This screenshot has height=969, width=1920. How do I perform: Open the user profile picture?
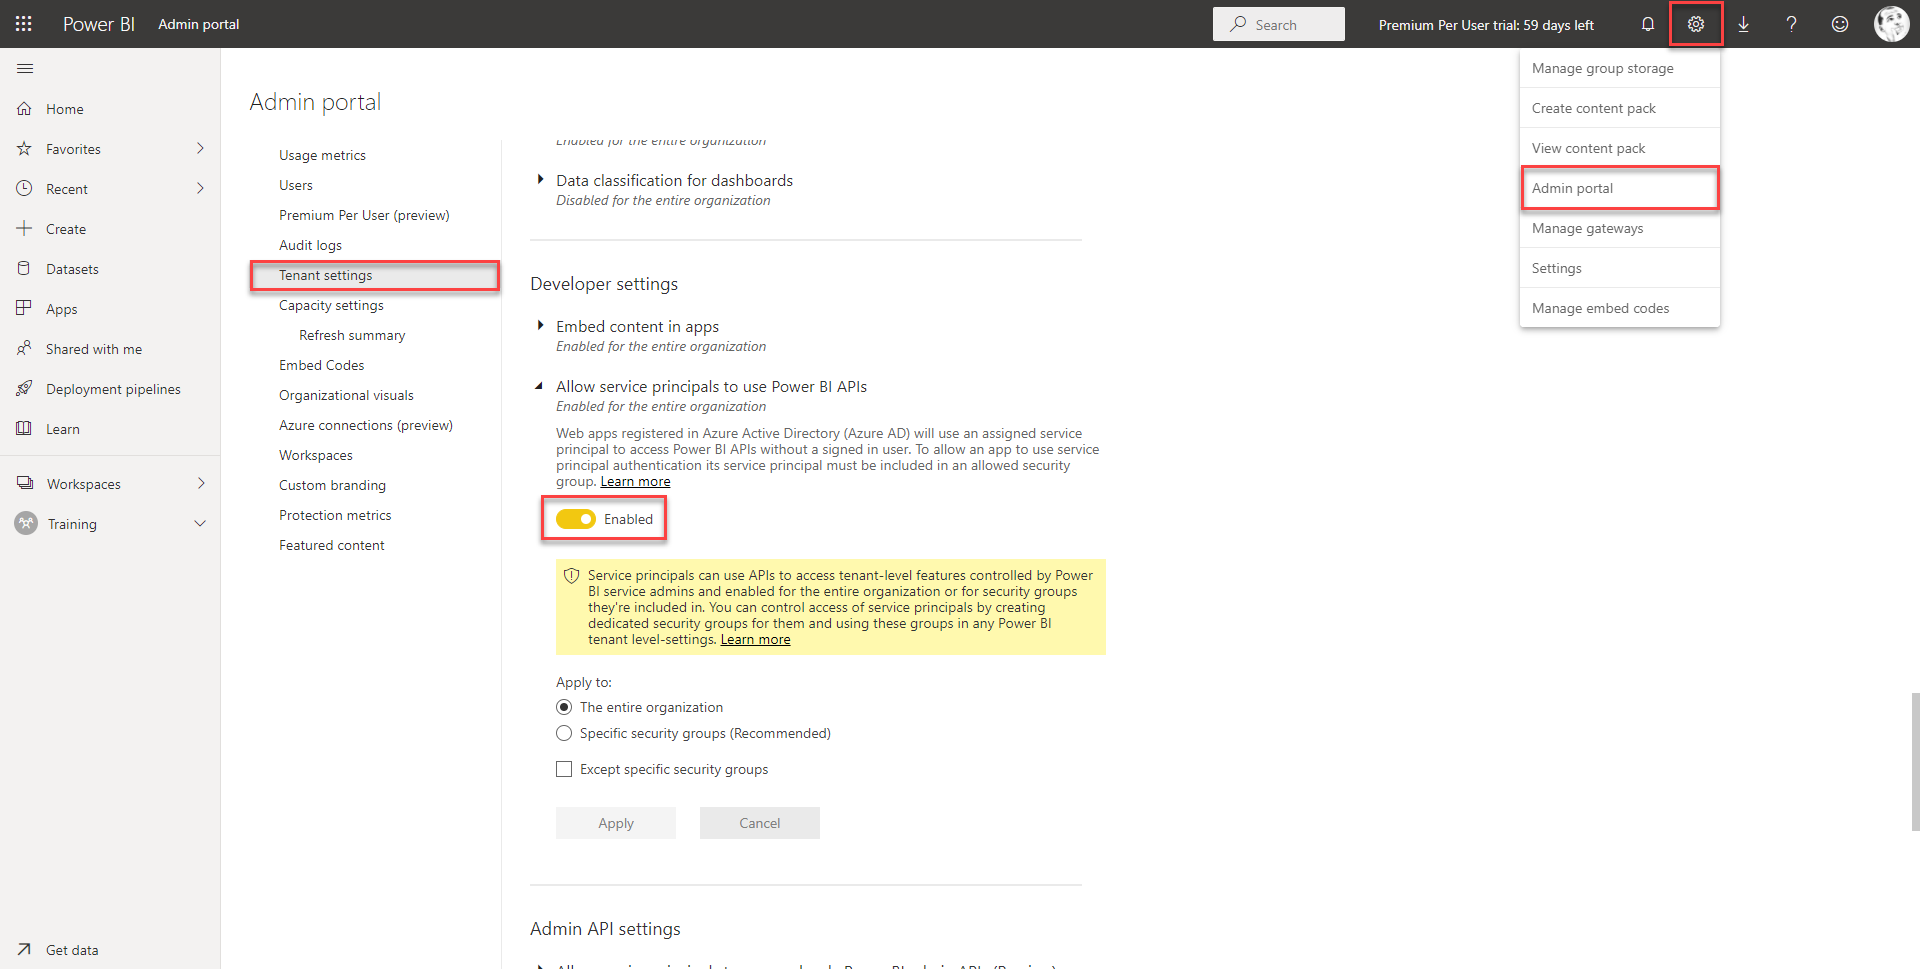(1891, 24)
